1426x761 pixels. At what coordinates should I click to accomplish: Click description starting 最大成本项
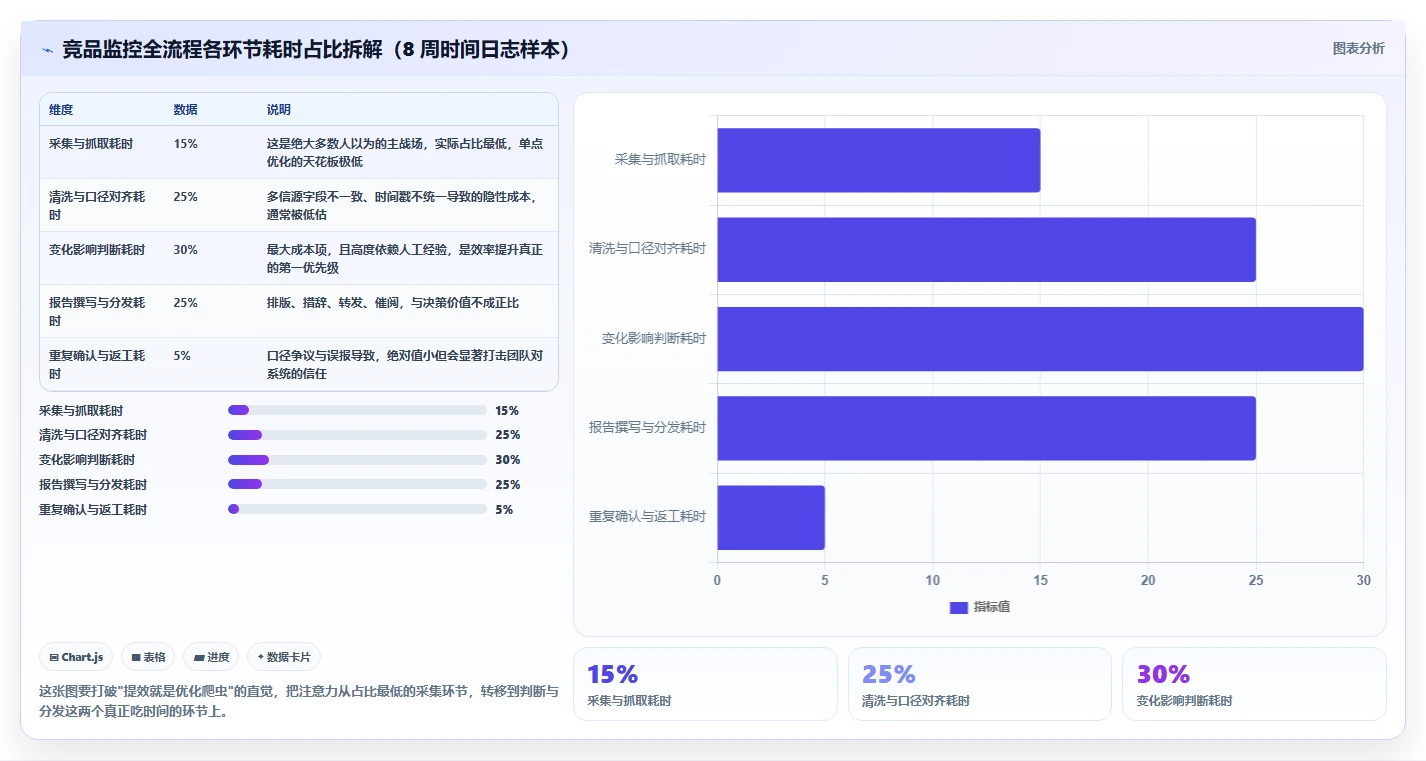click(405, 259)
